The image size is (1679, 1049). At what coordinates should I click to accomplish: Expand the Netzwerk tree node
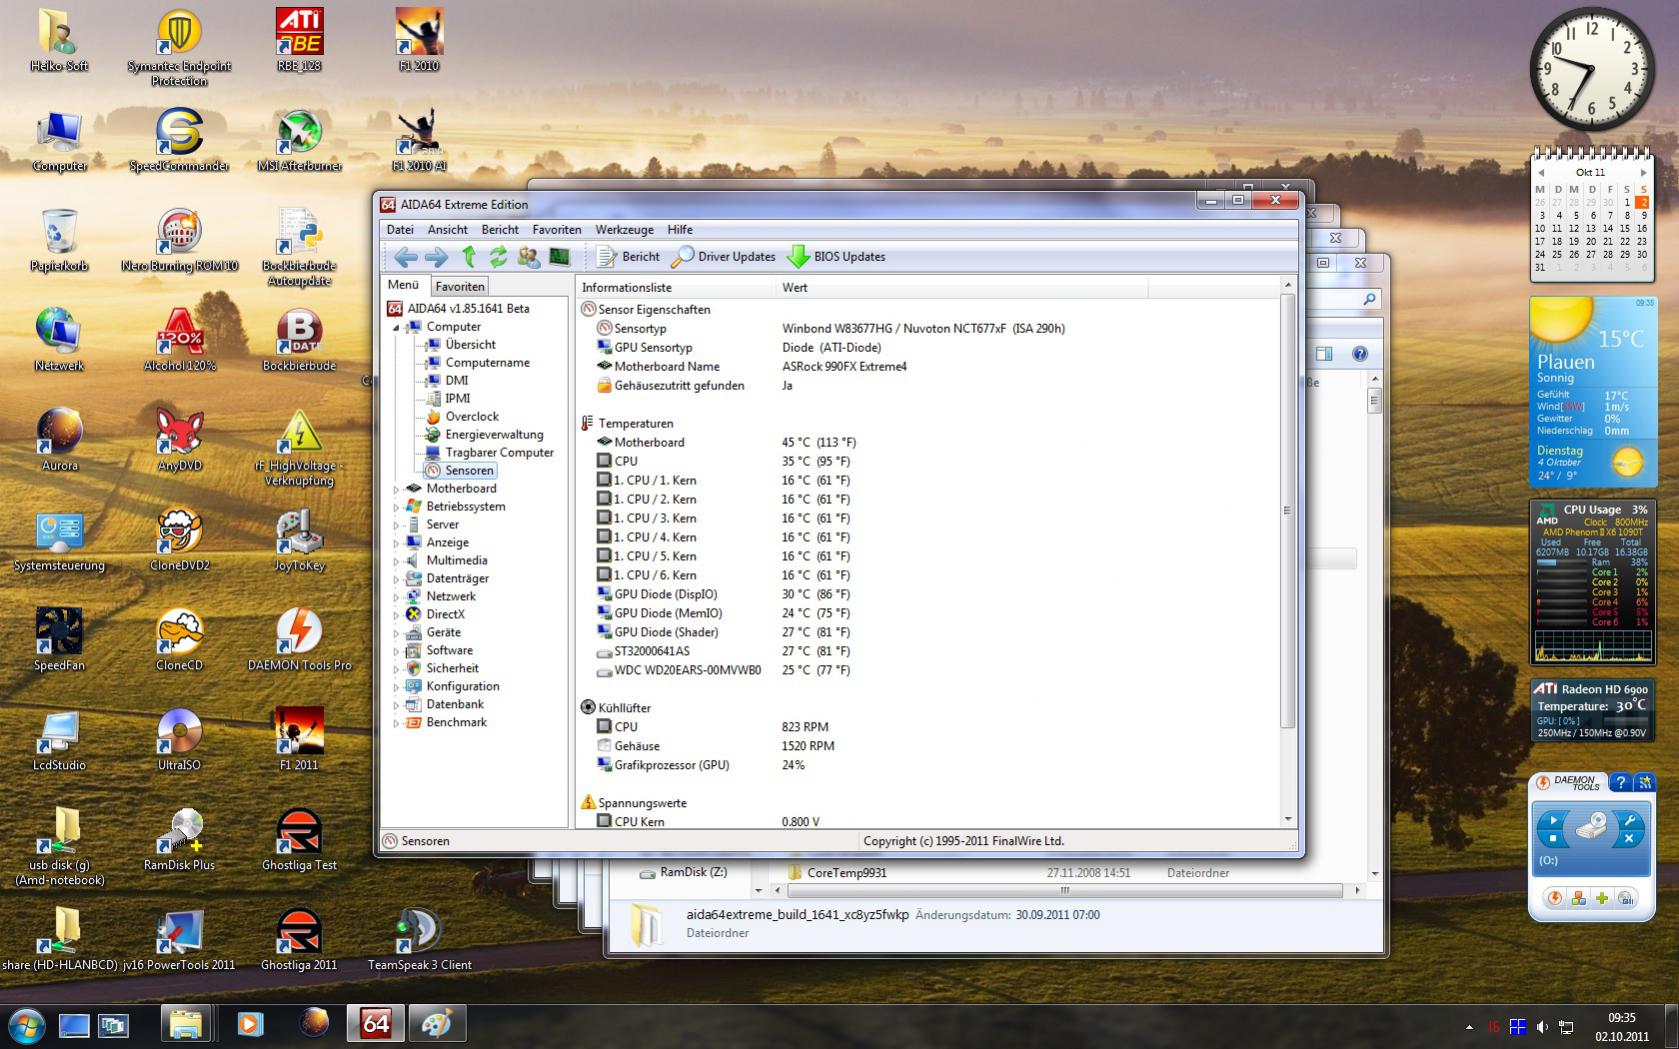[x=396, y=597]
